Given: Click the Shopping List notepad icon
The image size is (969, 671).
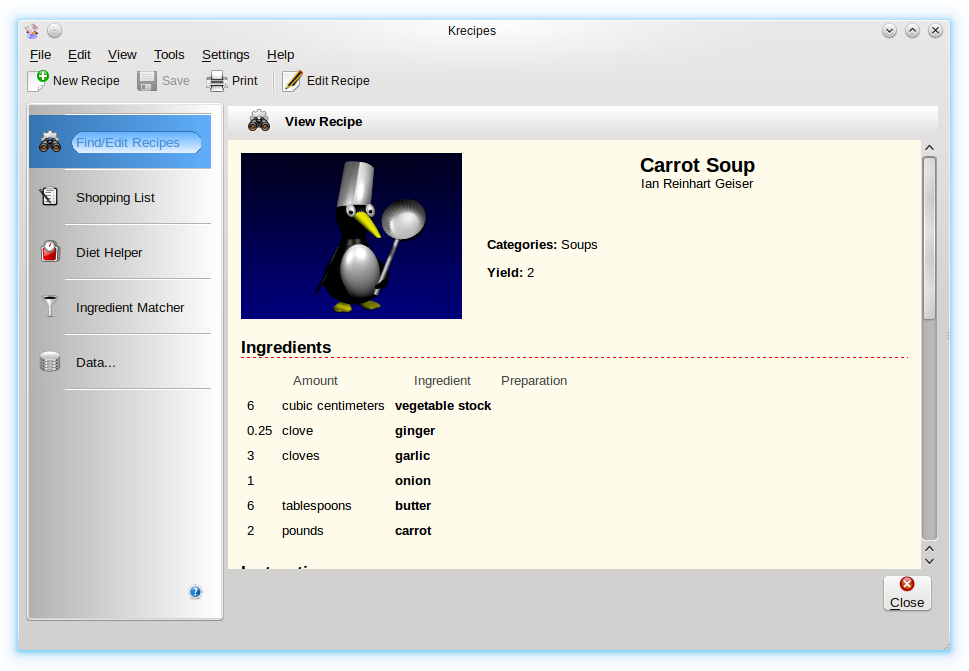Looking at the screenshot, I should tap(49, 197).
